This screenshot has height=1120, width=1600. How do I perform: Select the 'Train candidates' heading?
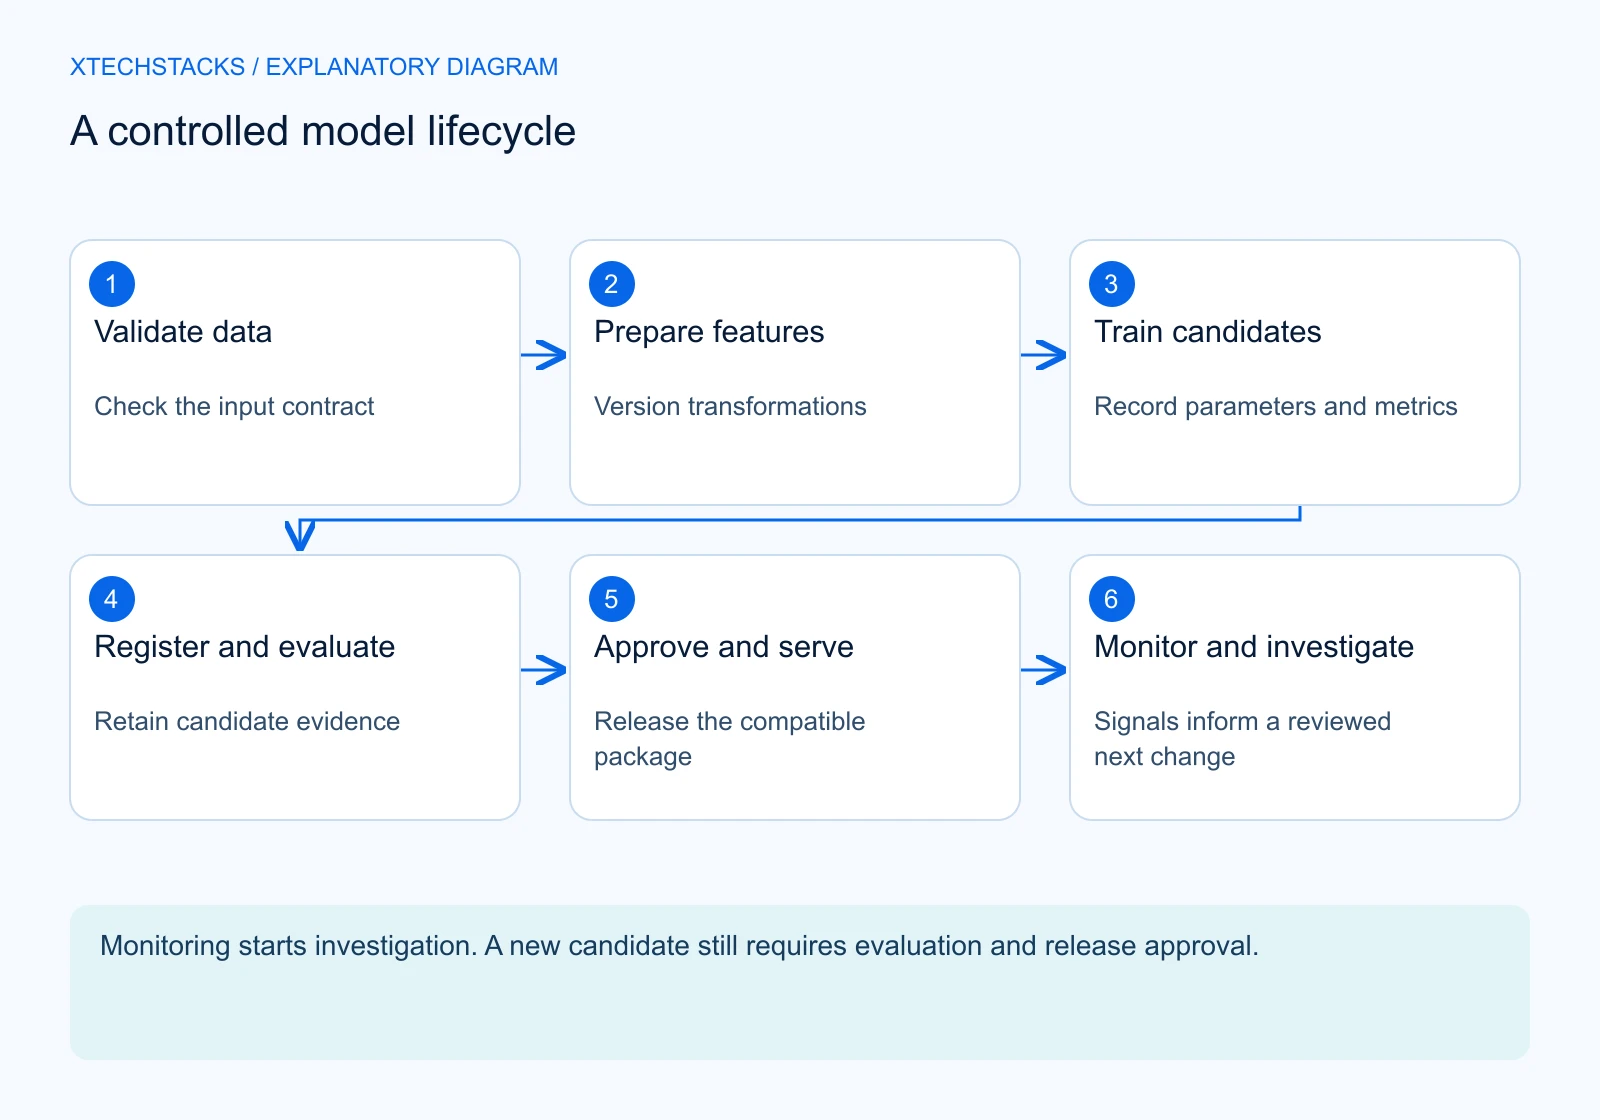pyautogui.click(x=1208, y=332)
